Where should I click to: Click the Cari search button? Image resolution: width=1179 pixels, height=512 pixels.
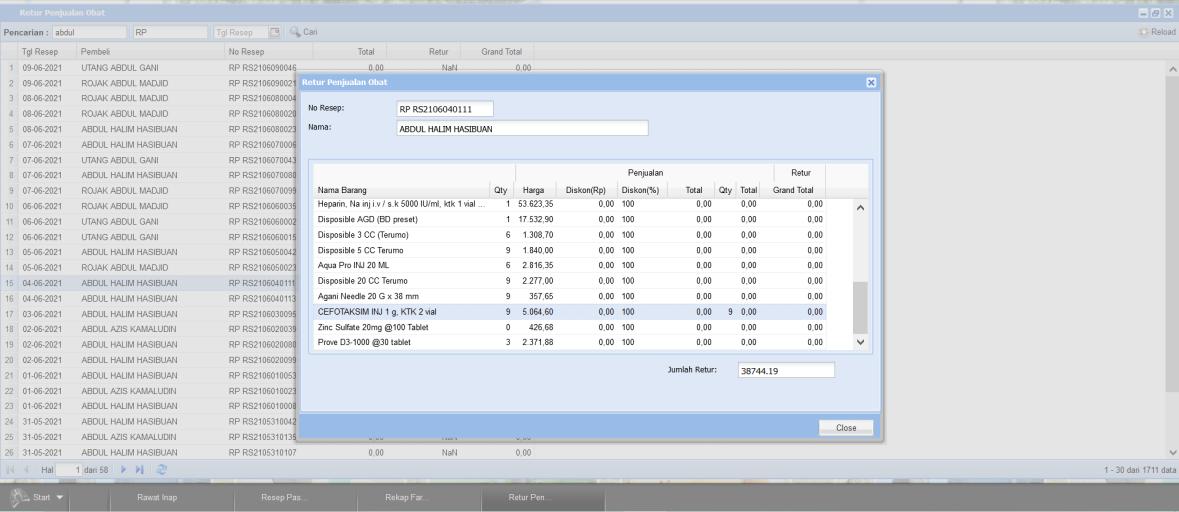[x=304, y=32]
